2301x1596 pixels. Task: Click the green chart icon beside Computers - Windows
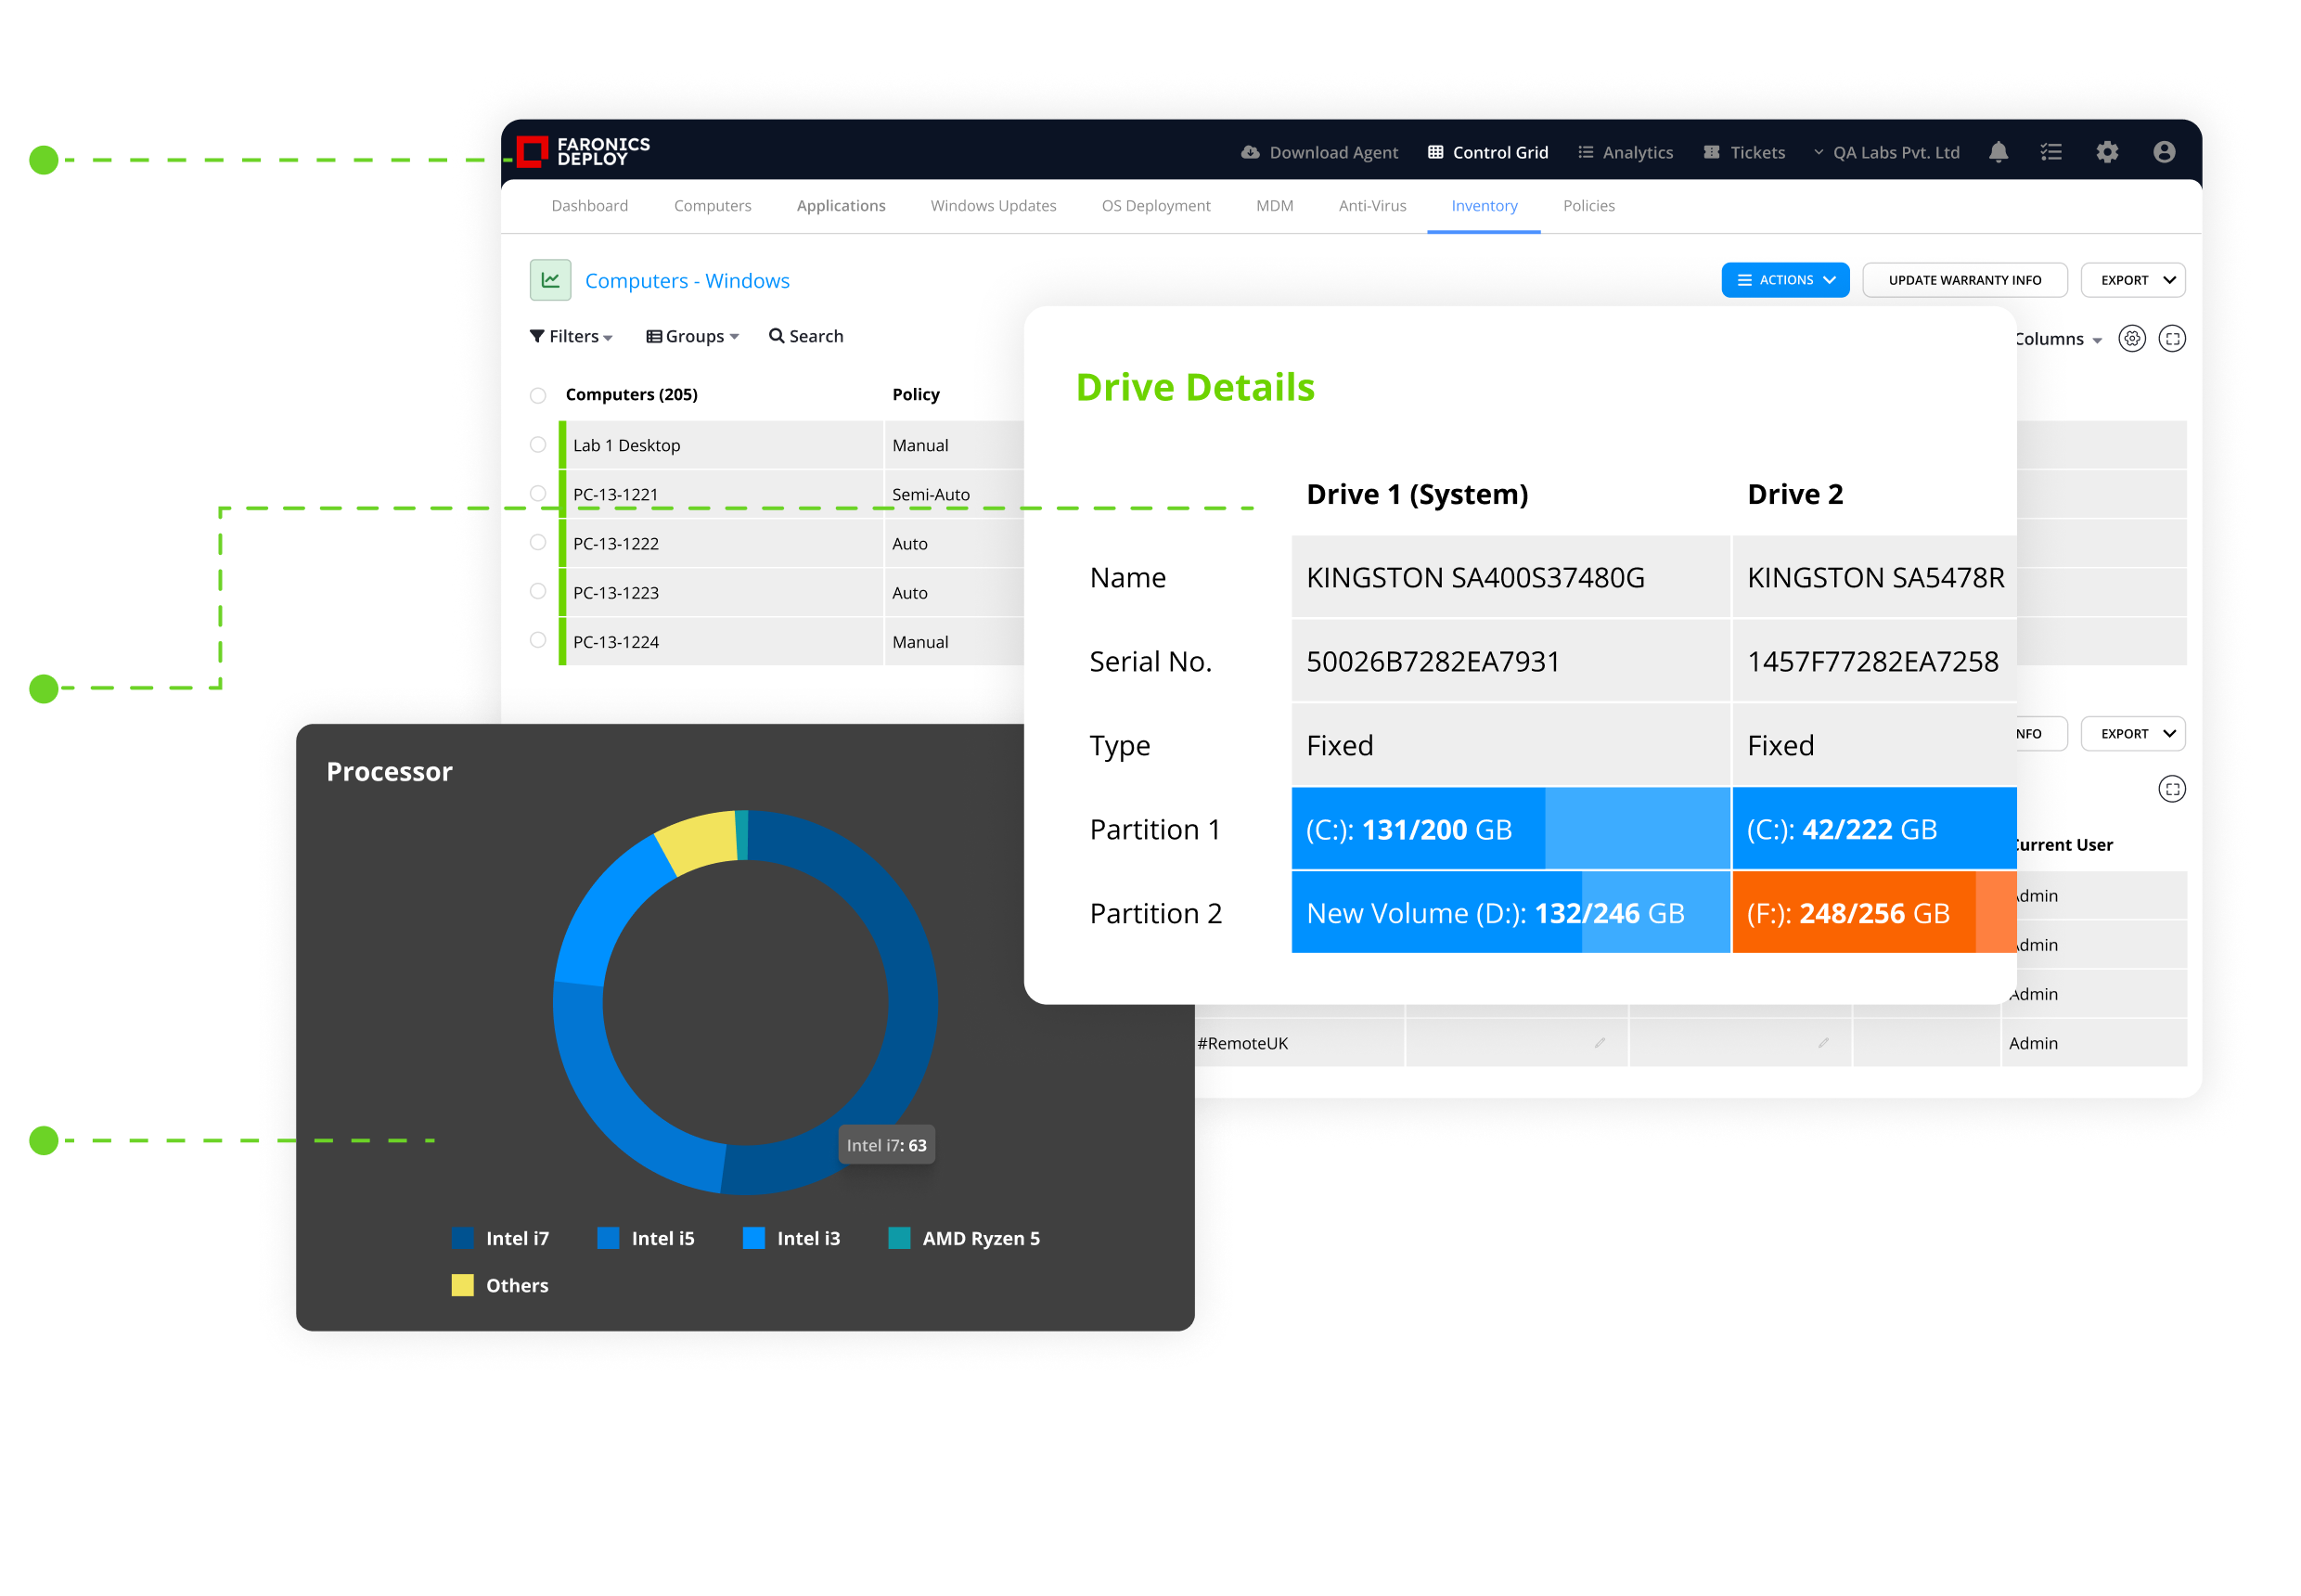tap(550, 280)
